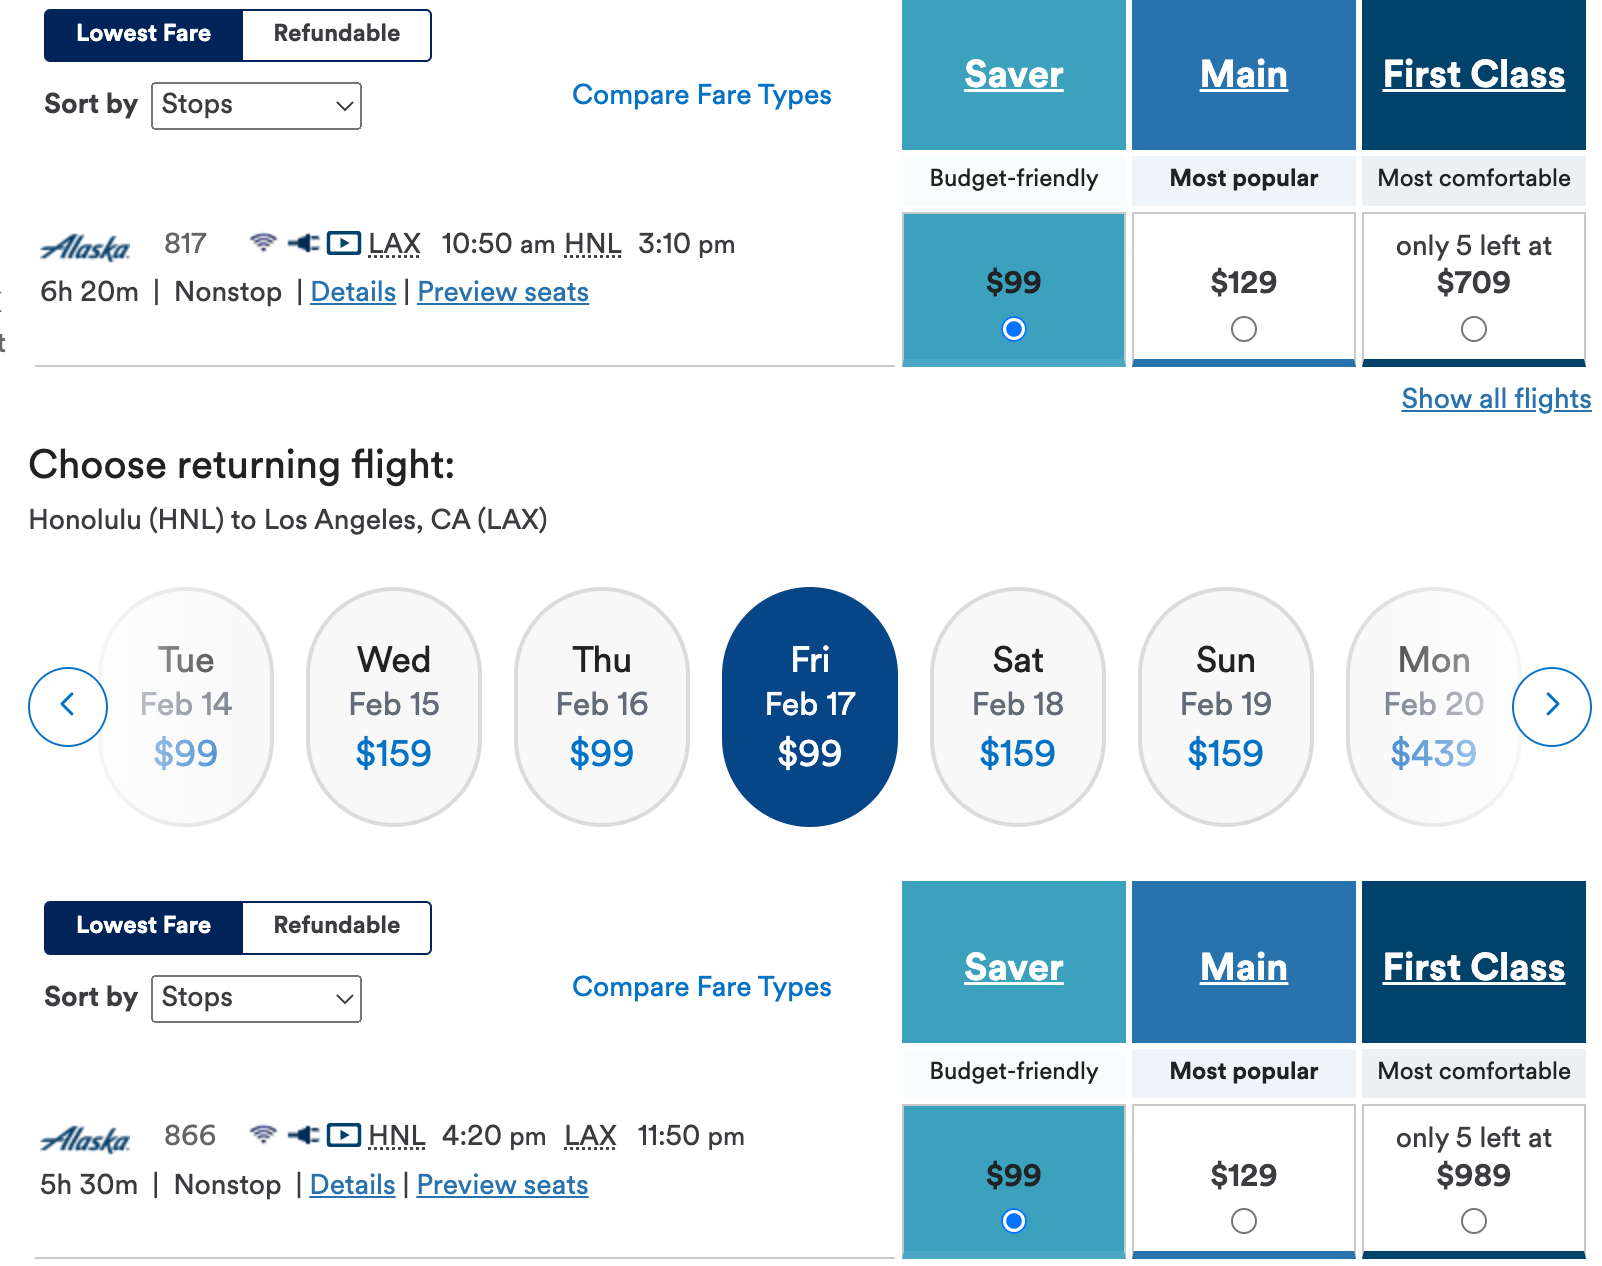This screenshot has height=1266, width=1602.
Task: Click the Wi-Fi icon on flight 817
Action: (263, 243)
